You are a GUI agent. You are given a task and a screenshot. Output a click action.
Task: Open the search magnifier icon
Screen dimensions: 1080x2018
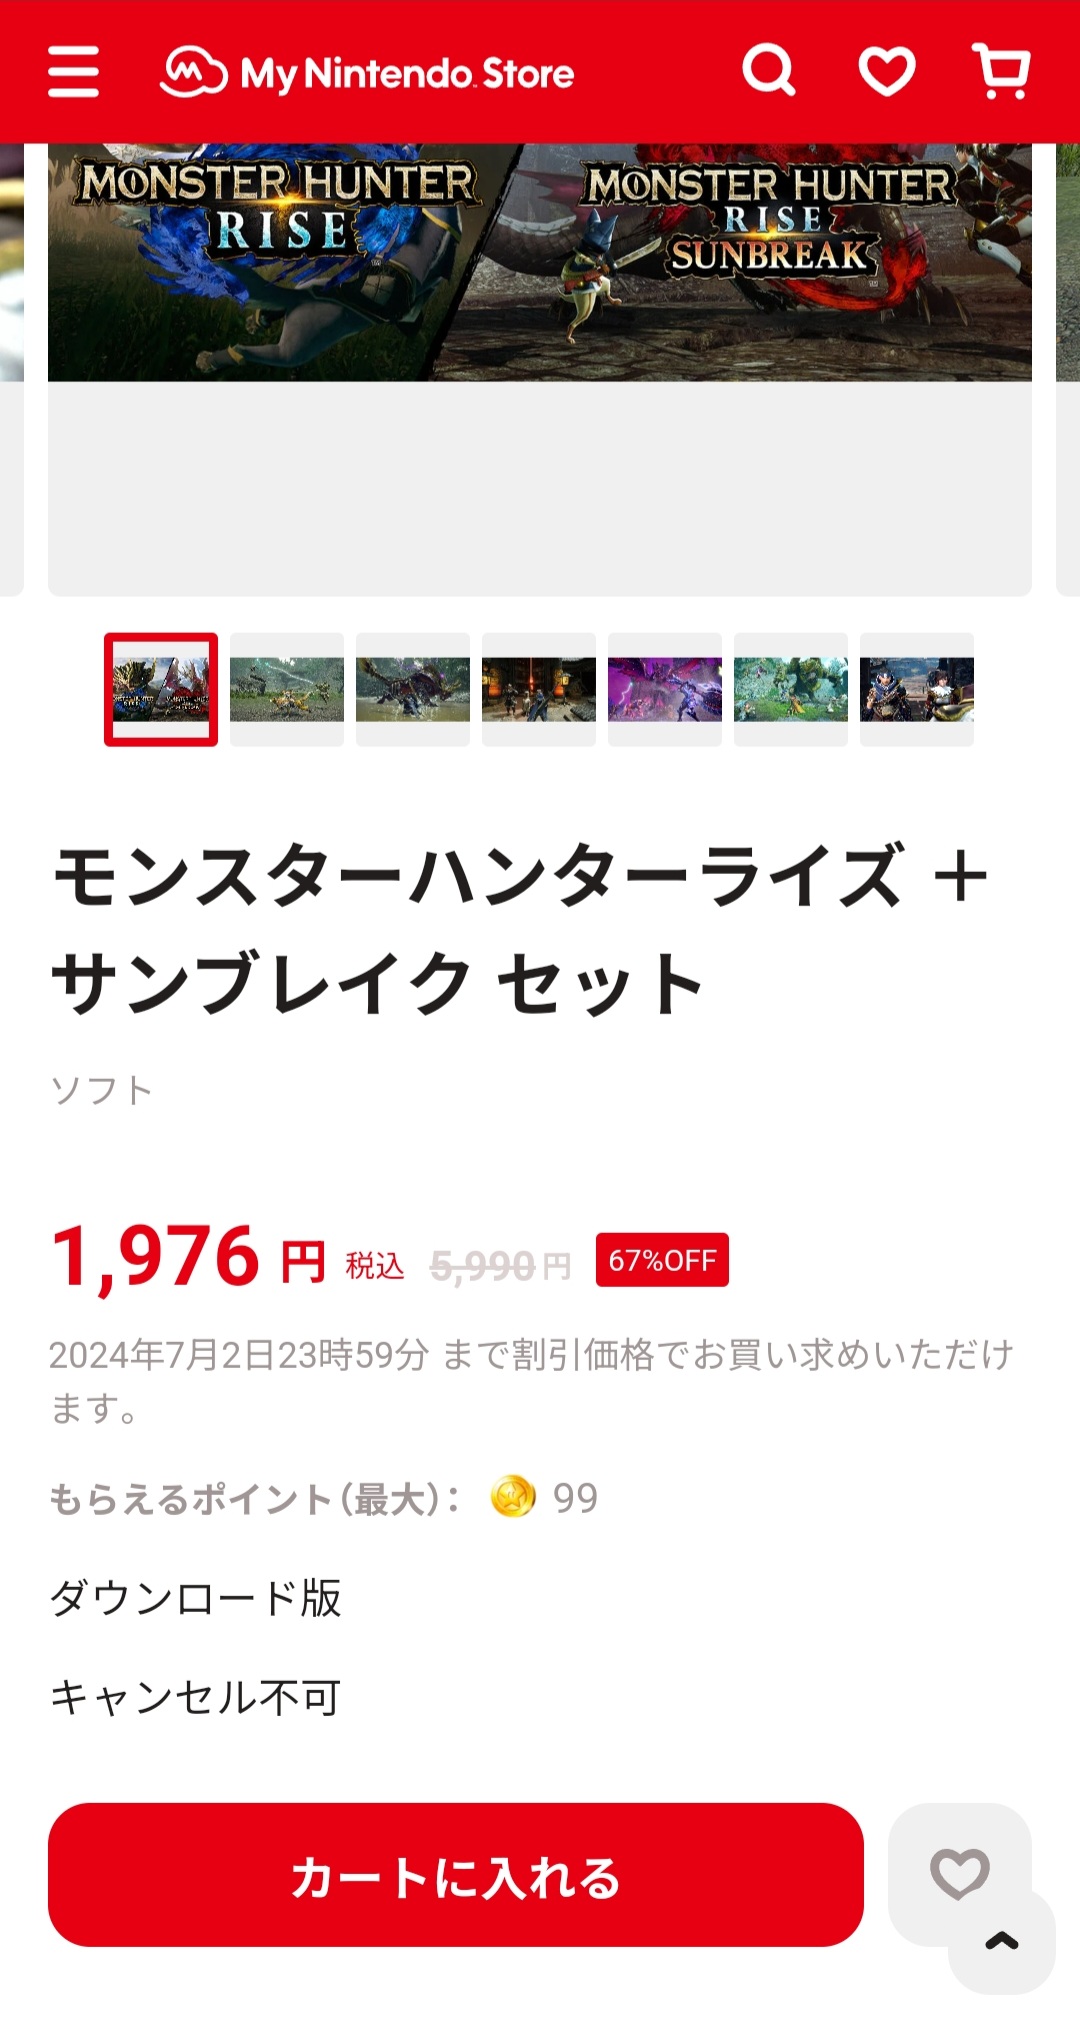768,71
